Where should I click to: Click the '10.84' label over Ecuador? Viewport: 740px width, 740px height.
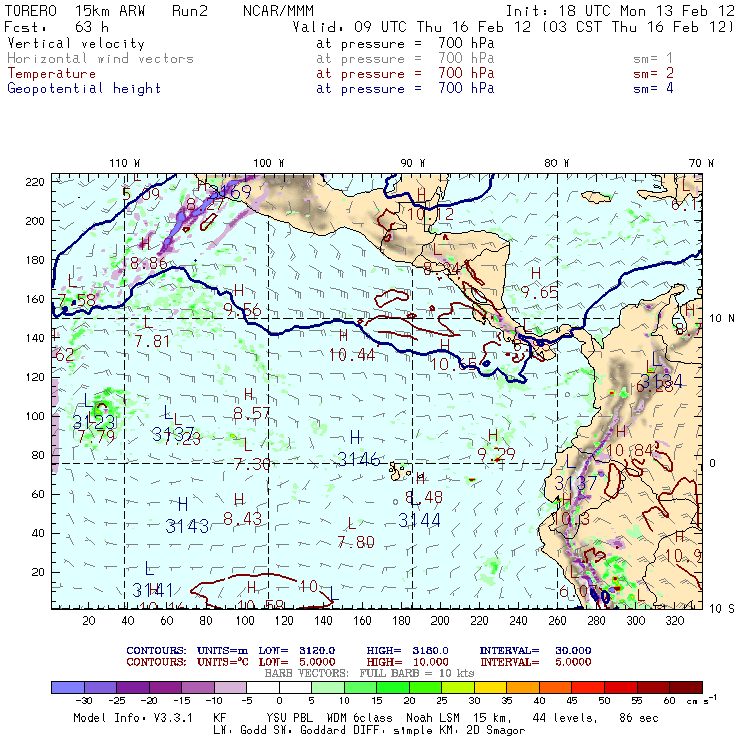(630, 450)
